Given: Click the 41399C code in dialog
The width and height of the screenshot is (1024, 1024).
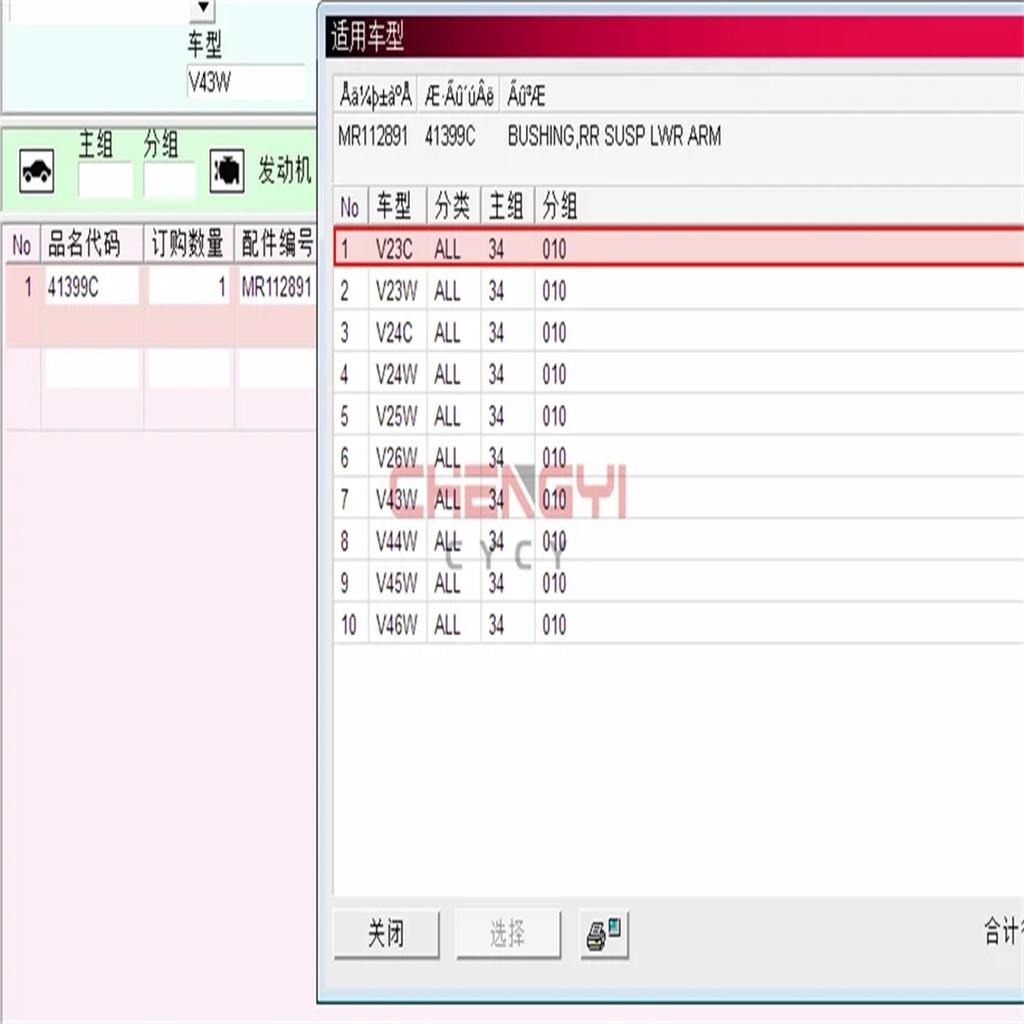Looking at the screenshot, I should (451, 136).
